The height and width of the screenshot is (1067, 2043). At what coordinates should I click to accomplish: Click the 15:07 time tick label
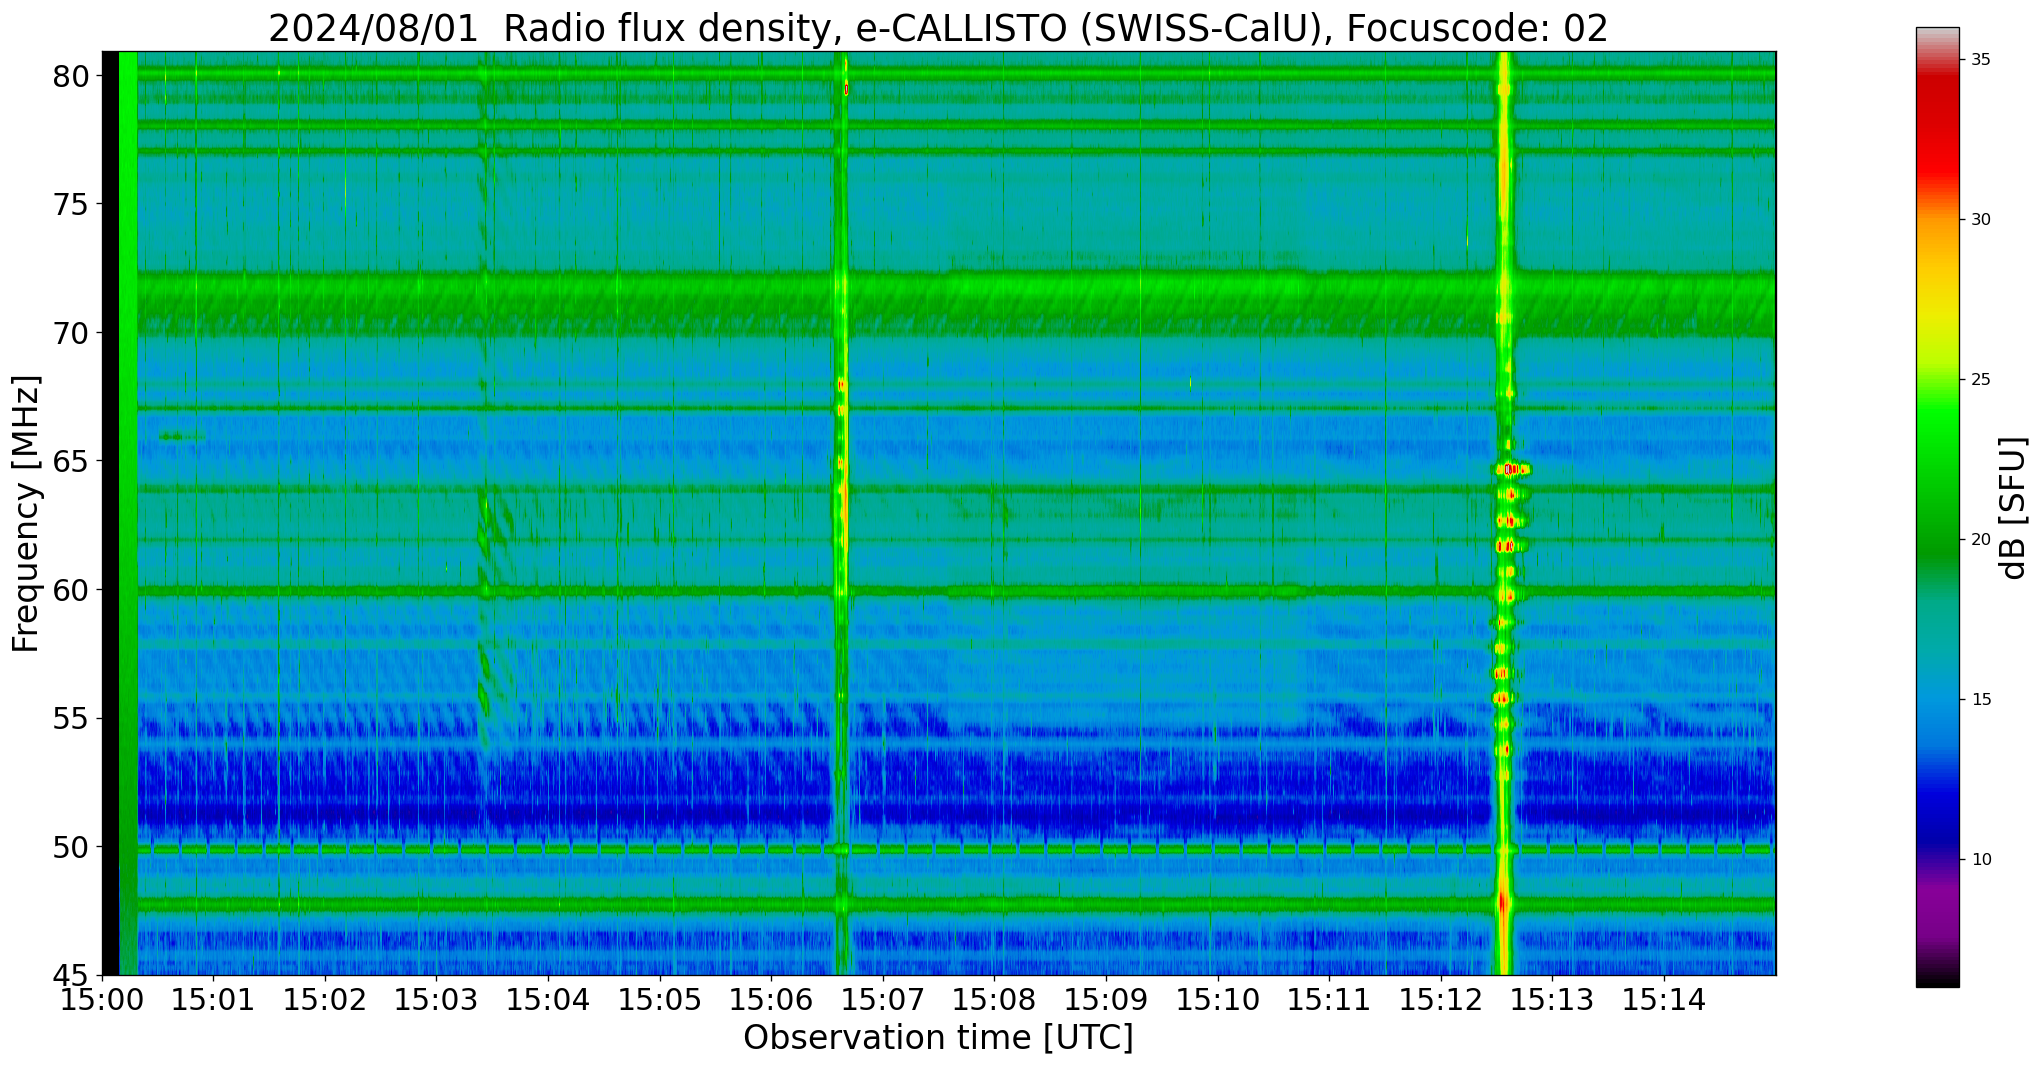[x=883, y=999]
